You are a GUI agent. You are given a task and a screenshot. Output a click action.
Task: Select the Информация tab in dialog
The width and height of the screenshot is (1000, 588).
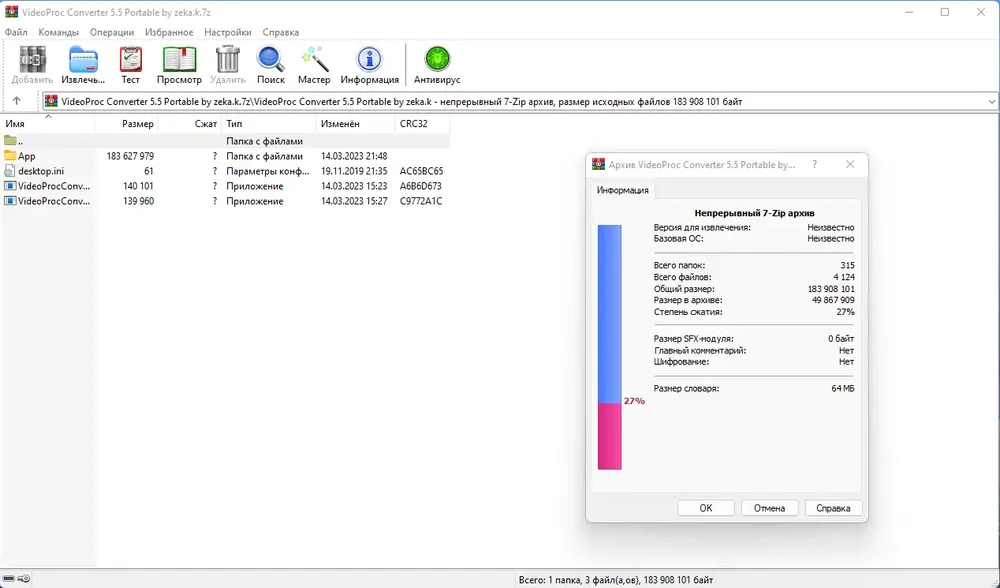pyautogui.click(x=622, y=190)
